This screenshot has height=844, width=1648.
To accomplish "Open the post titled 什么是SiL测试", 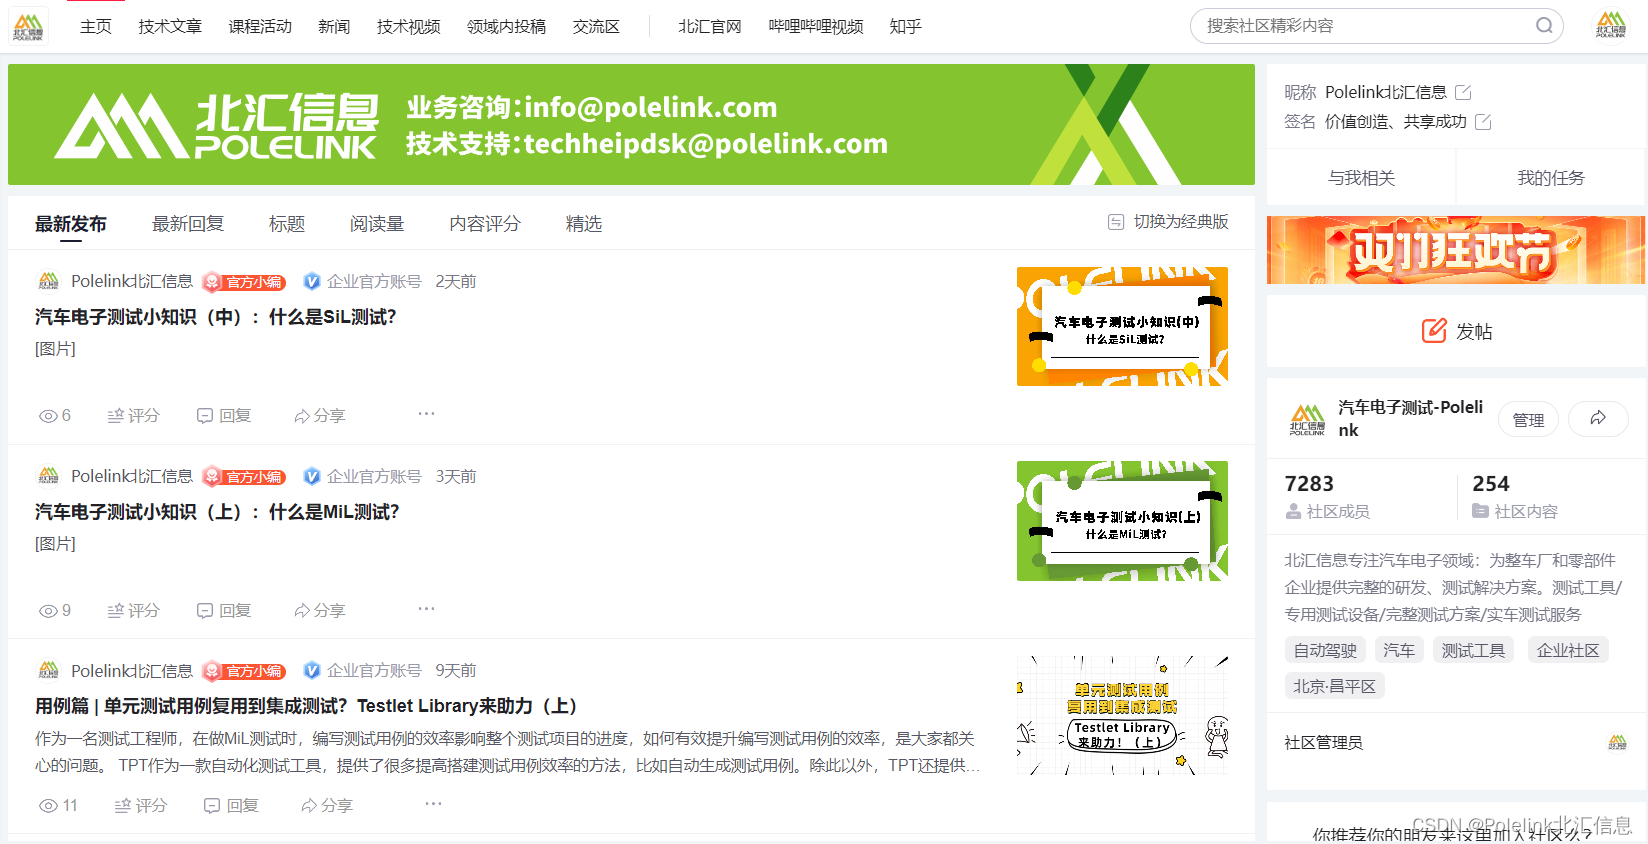I will click(216, 317).
